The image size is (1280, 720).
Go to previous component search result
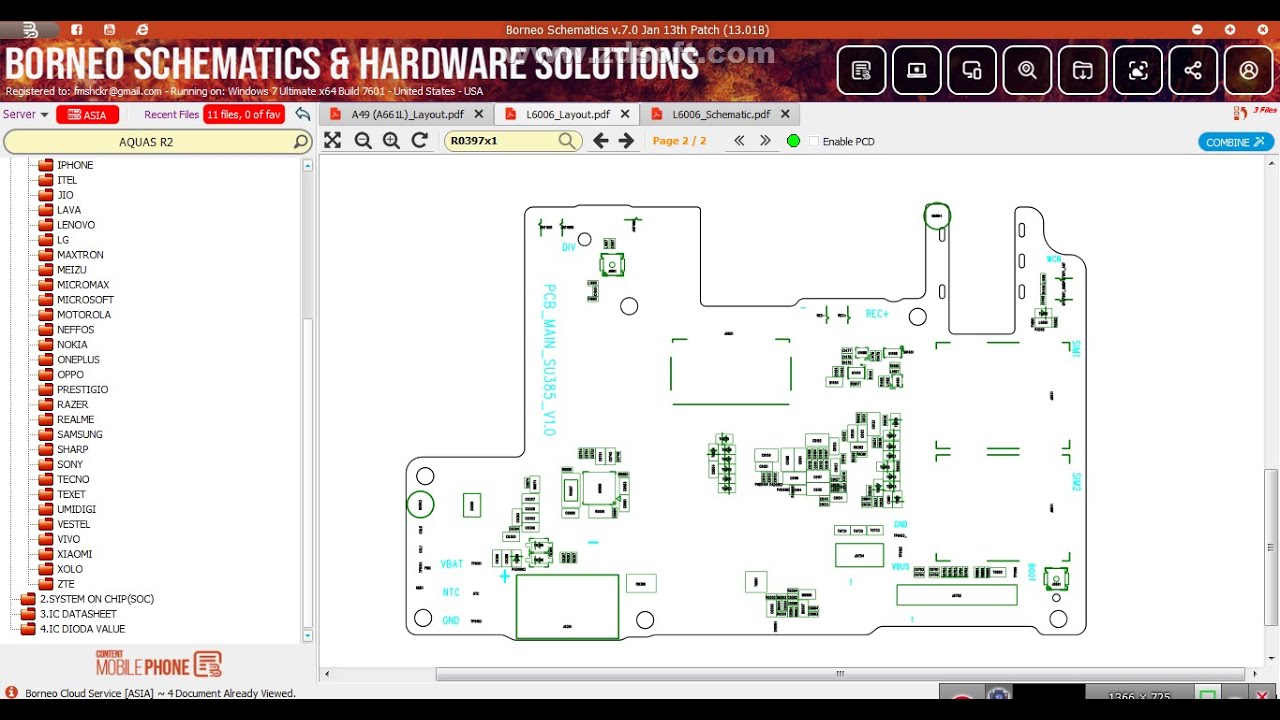click(x=601, y=141)
